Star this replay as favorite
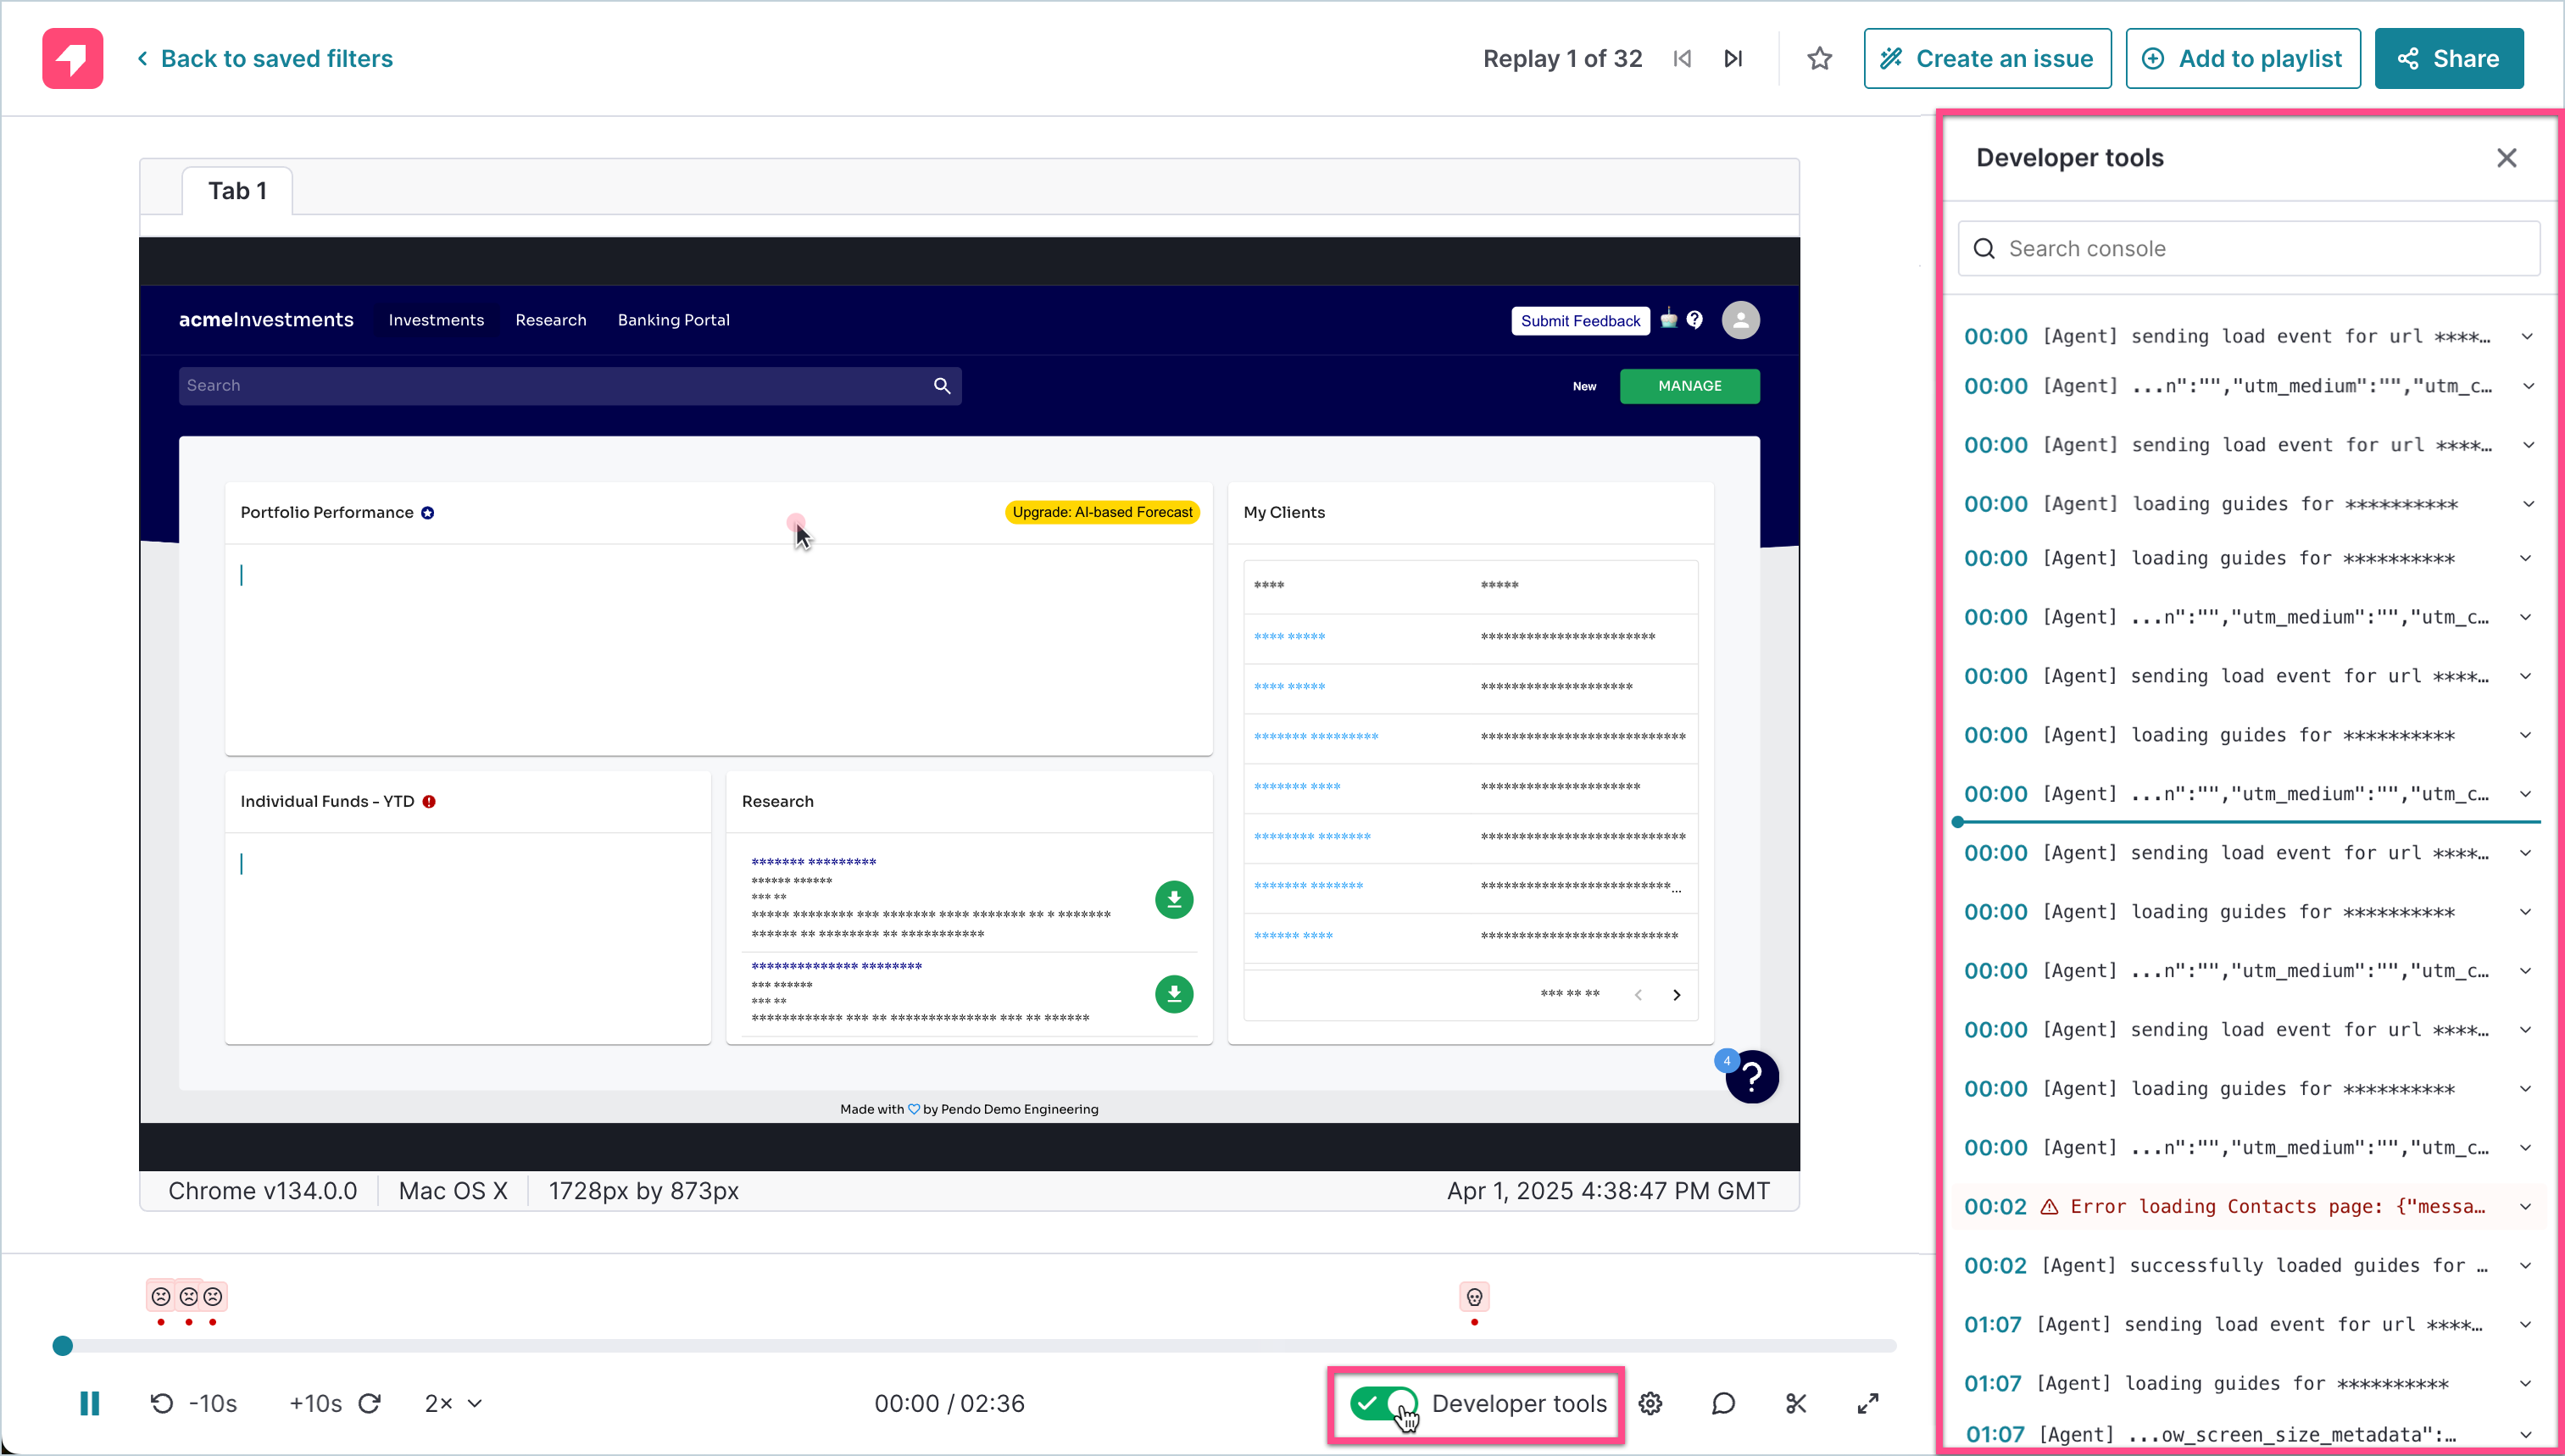2565x1456 pixels. tap(1820, 59)
